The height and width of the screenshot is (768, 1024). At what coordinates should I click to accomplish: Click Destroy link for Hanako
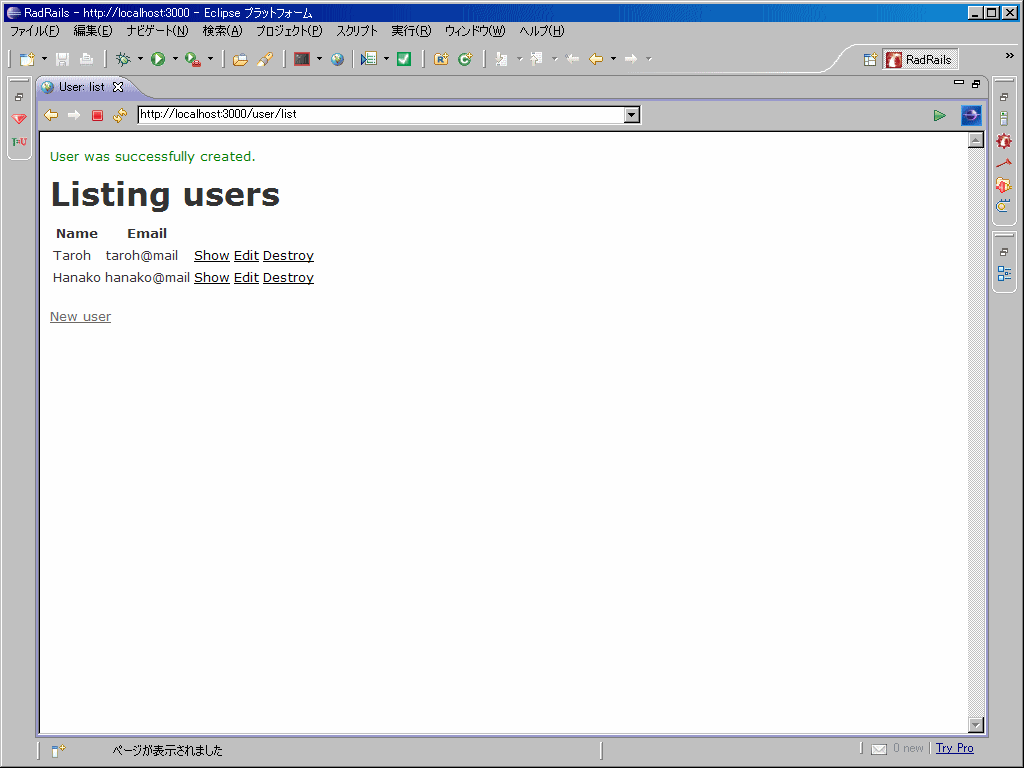[288, 278]
